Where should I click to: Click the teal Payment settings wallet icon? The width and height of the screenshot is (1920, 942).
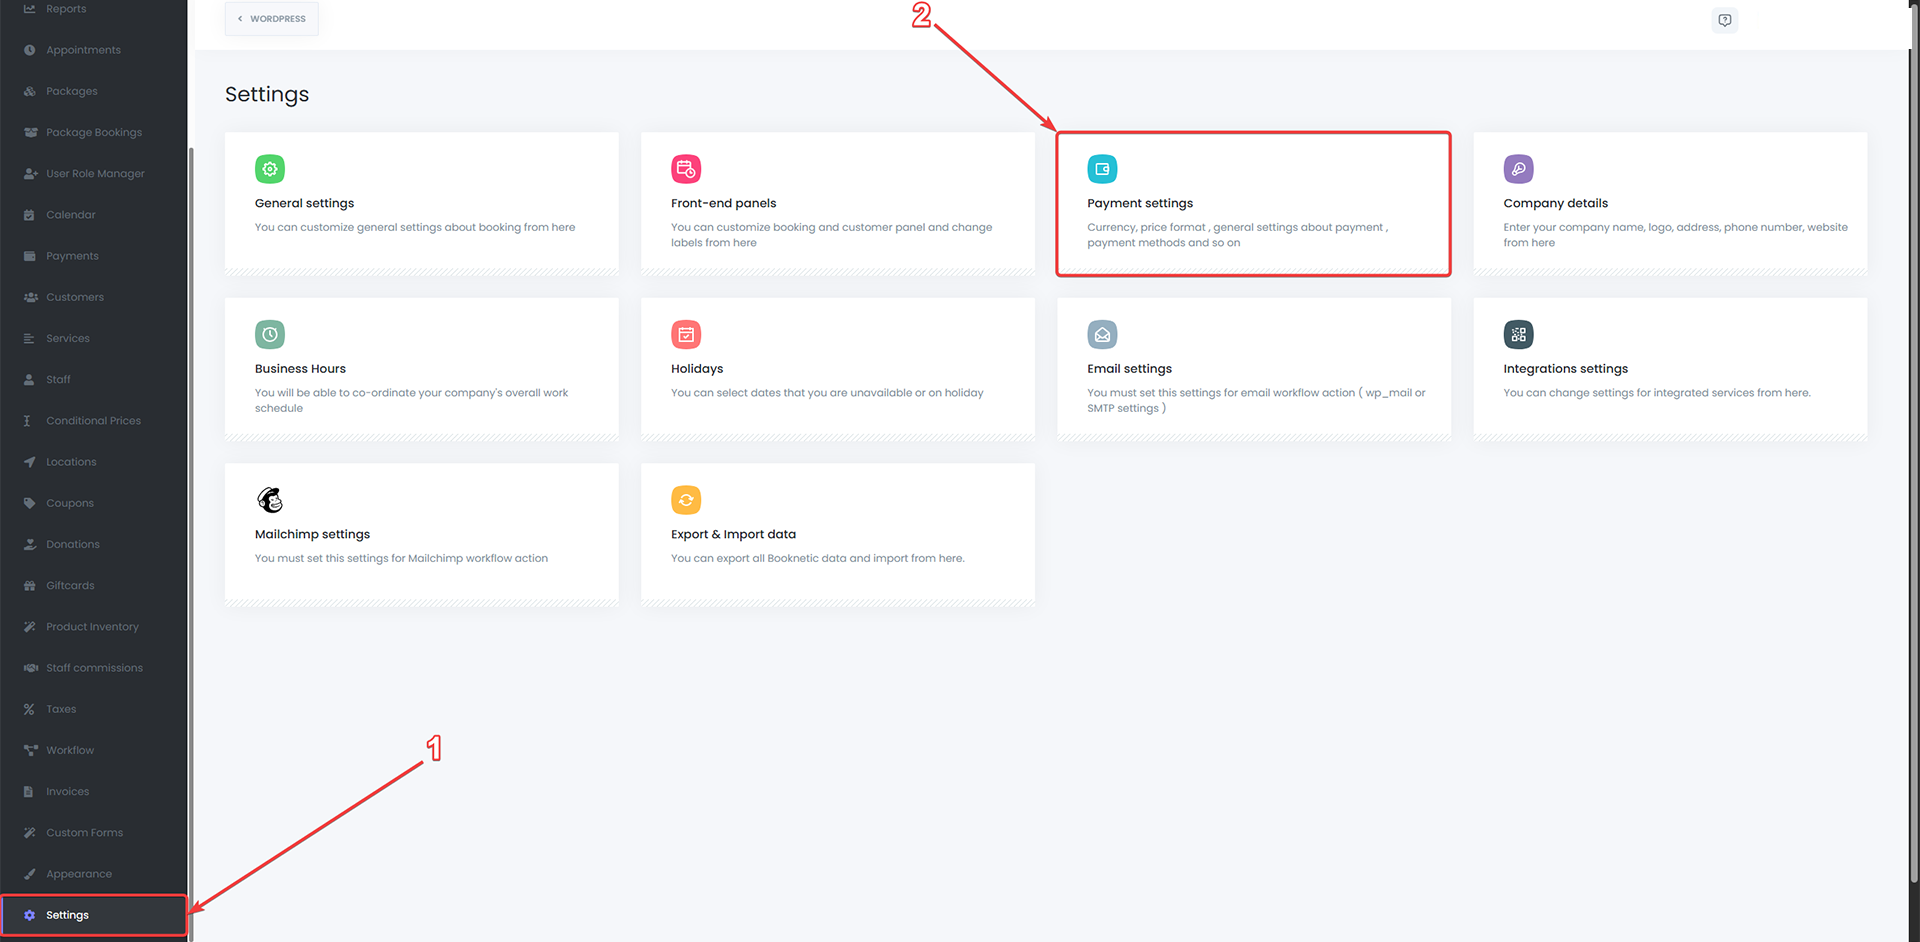[1102, 169]
